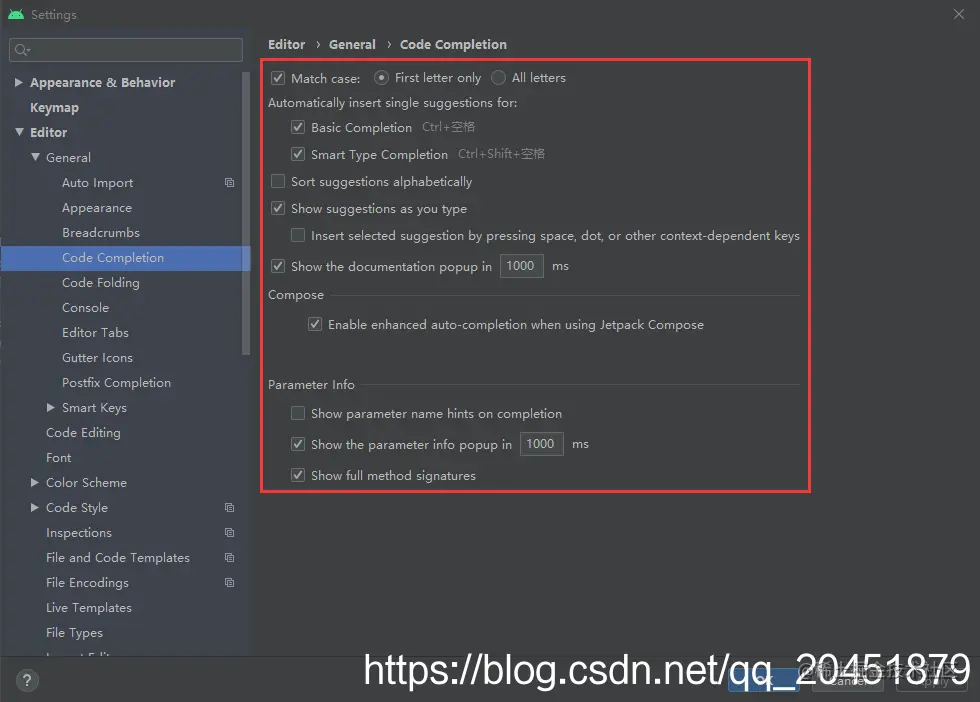Uncheck Basic Completion auto-insert
Screen dimensions: 980x702
coord(298,128)
